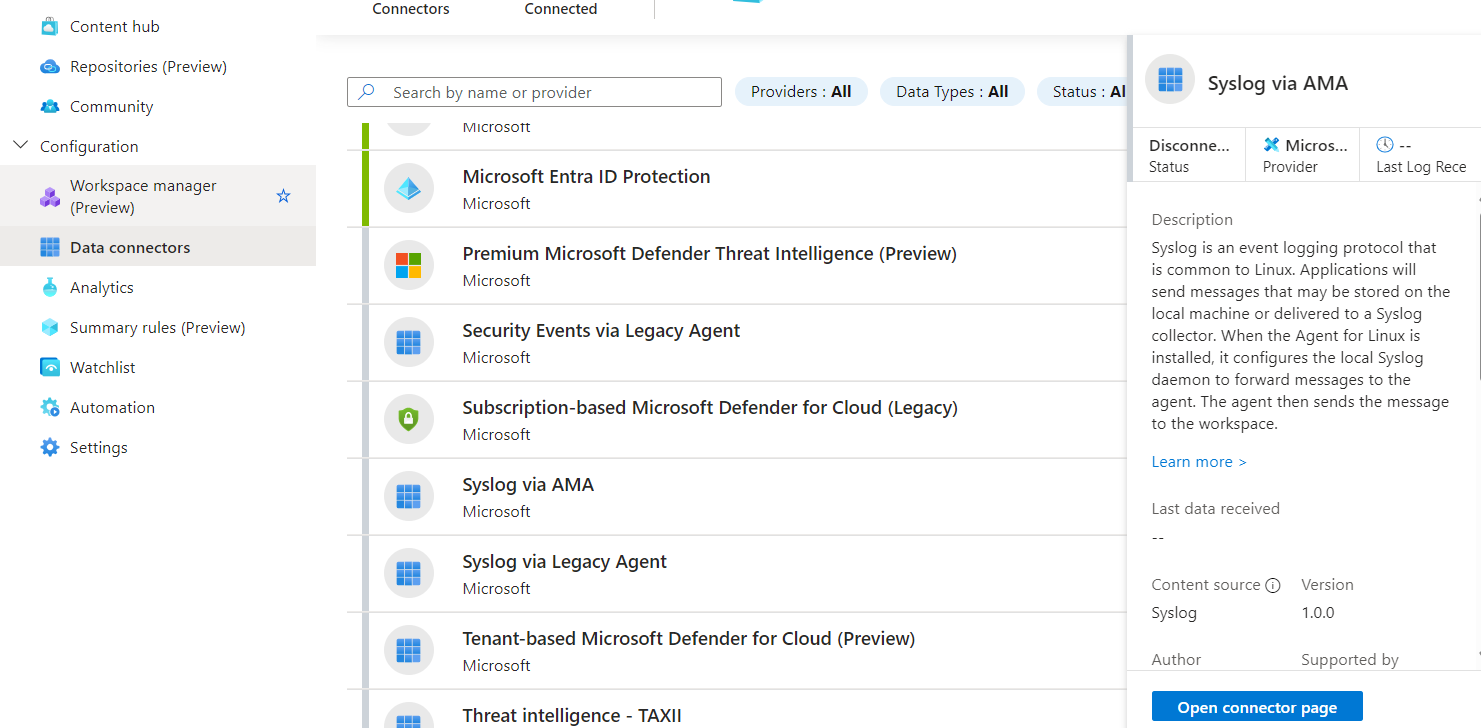Click the Automation gear icon

click(x=50, y=408)
